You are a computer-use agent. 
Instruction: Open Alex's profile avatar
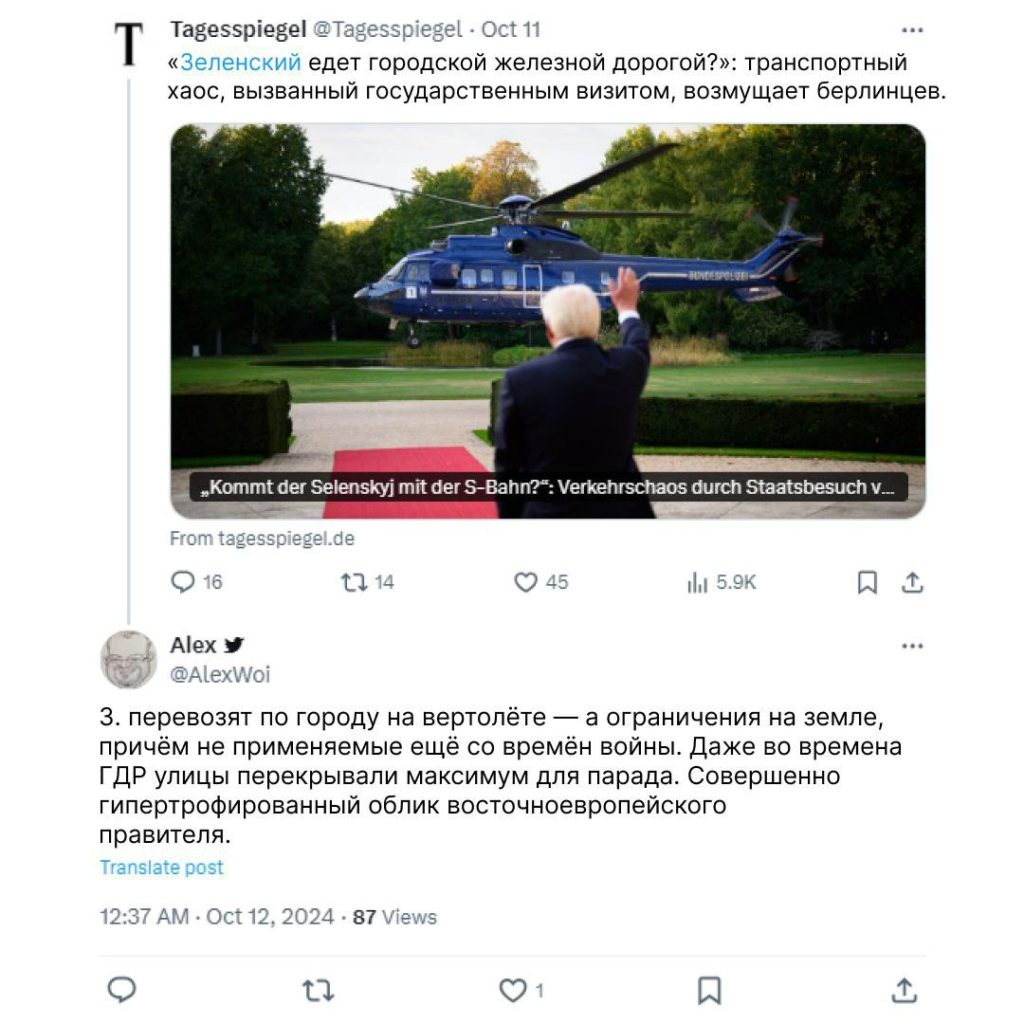(x=128, y=660)
